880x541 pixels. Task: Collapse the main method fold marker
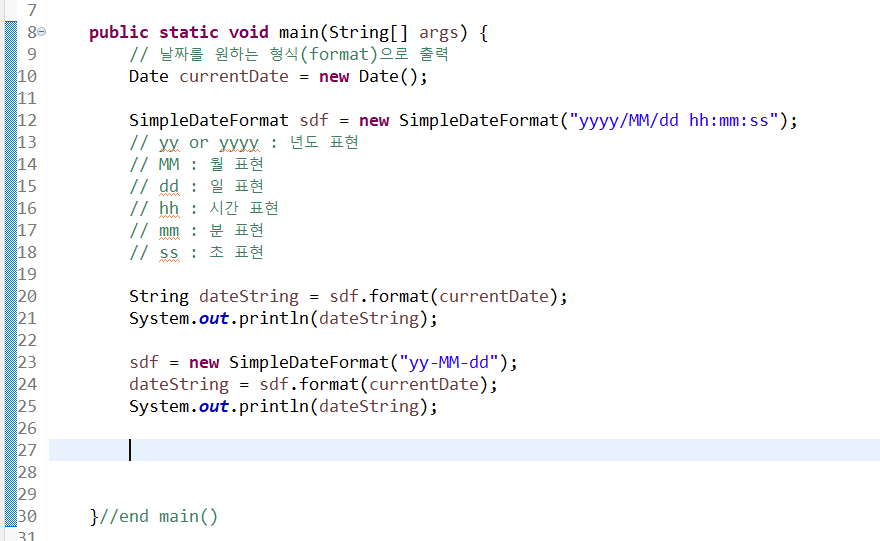(x=42, y=32)
